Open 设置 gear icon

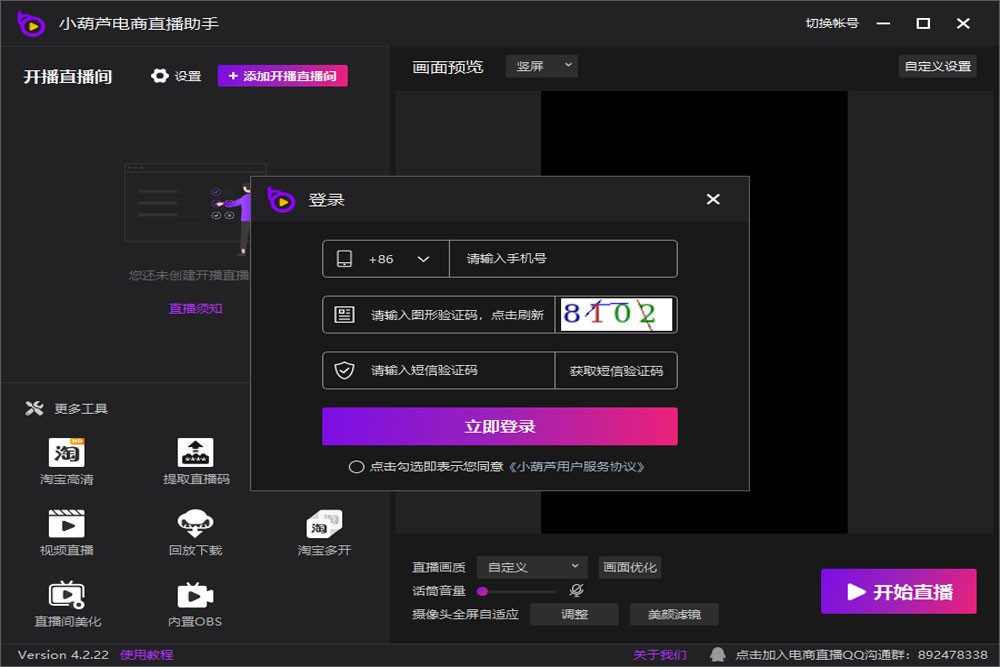159,76
